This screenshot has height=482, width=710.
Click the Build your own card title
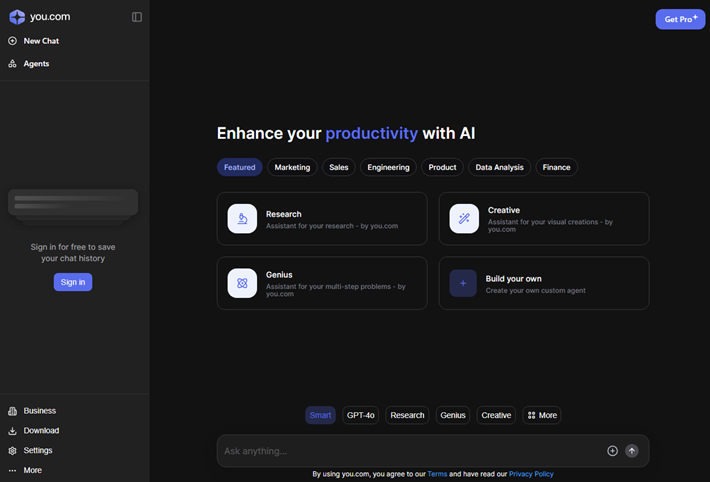point(513,279)
